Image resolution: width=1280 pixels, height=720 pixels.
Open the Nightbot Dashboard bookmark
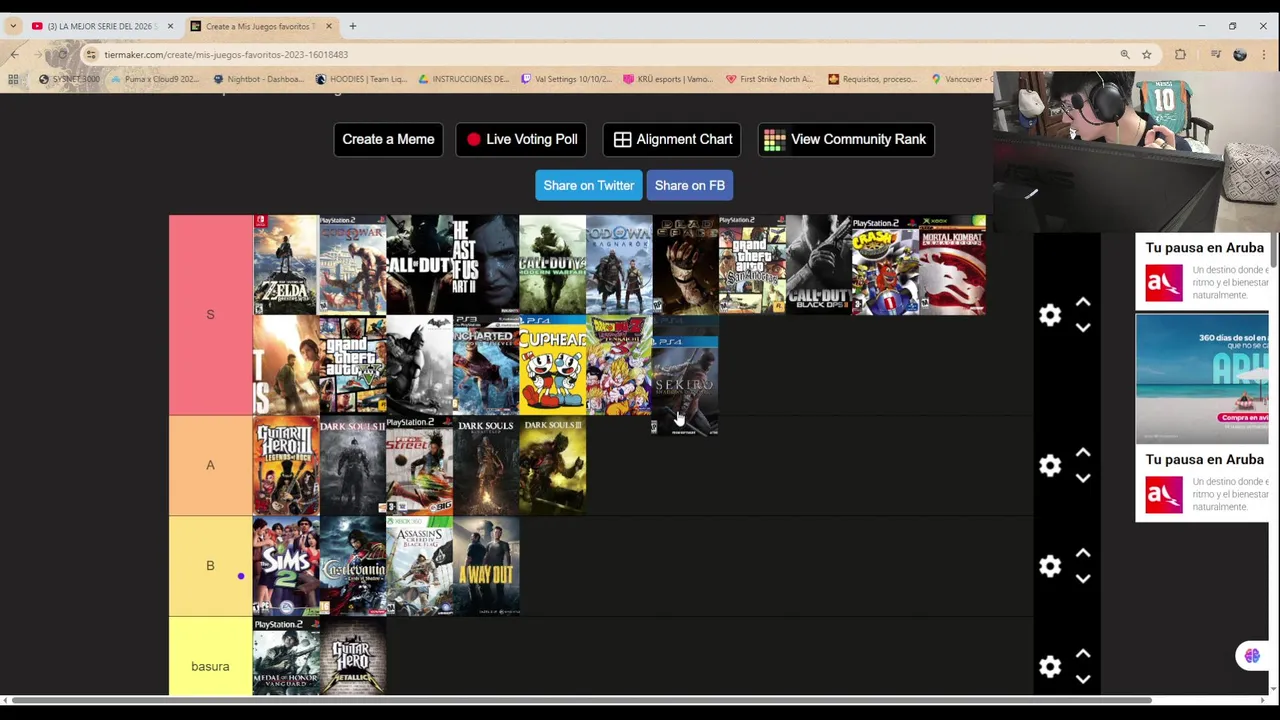pyautogui.click(x=258, y=79)
